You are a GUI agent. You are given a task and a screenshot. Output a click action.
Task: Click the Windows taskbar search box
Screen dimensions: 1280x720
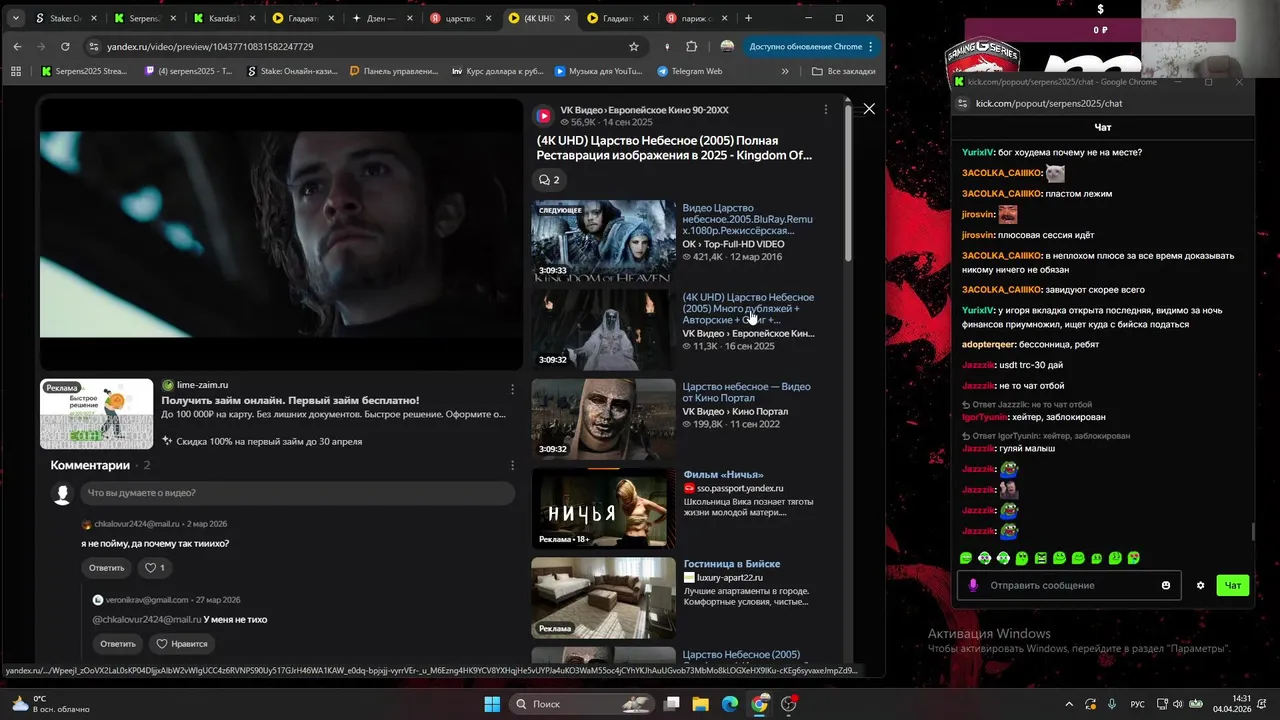click(x=581, y=704)
